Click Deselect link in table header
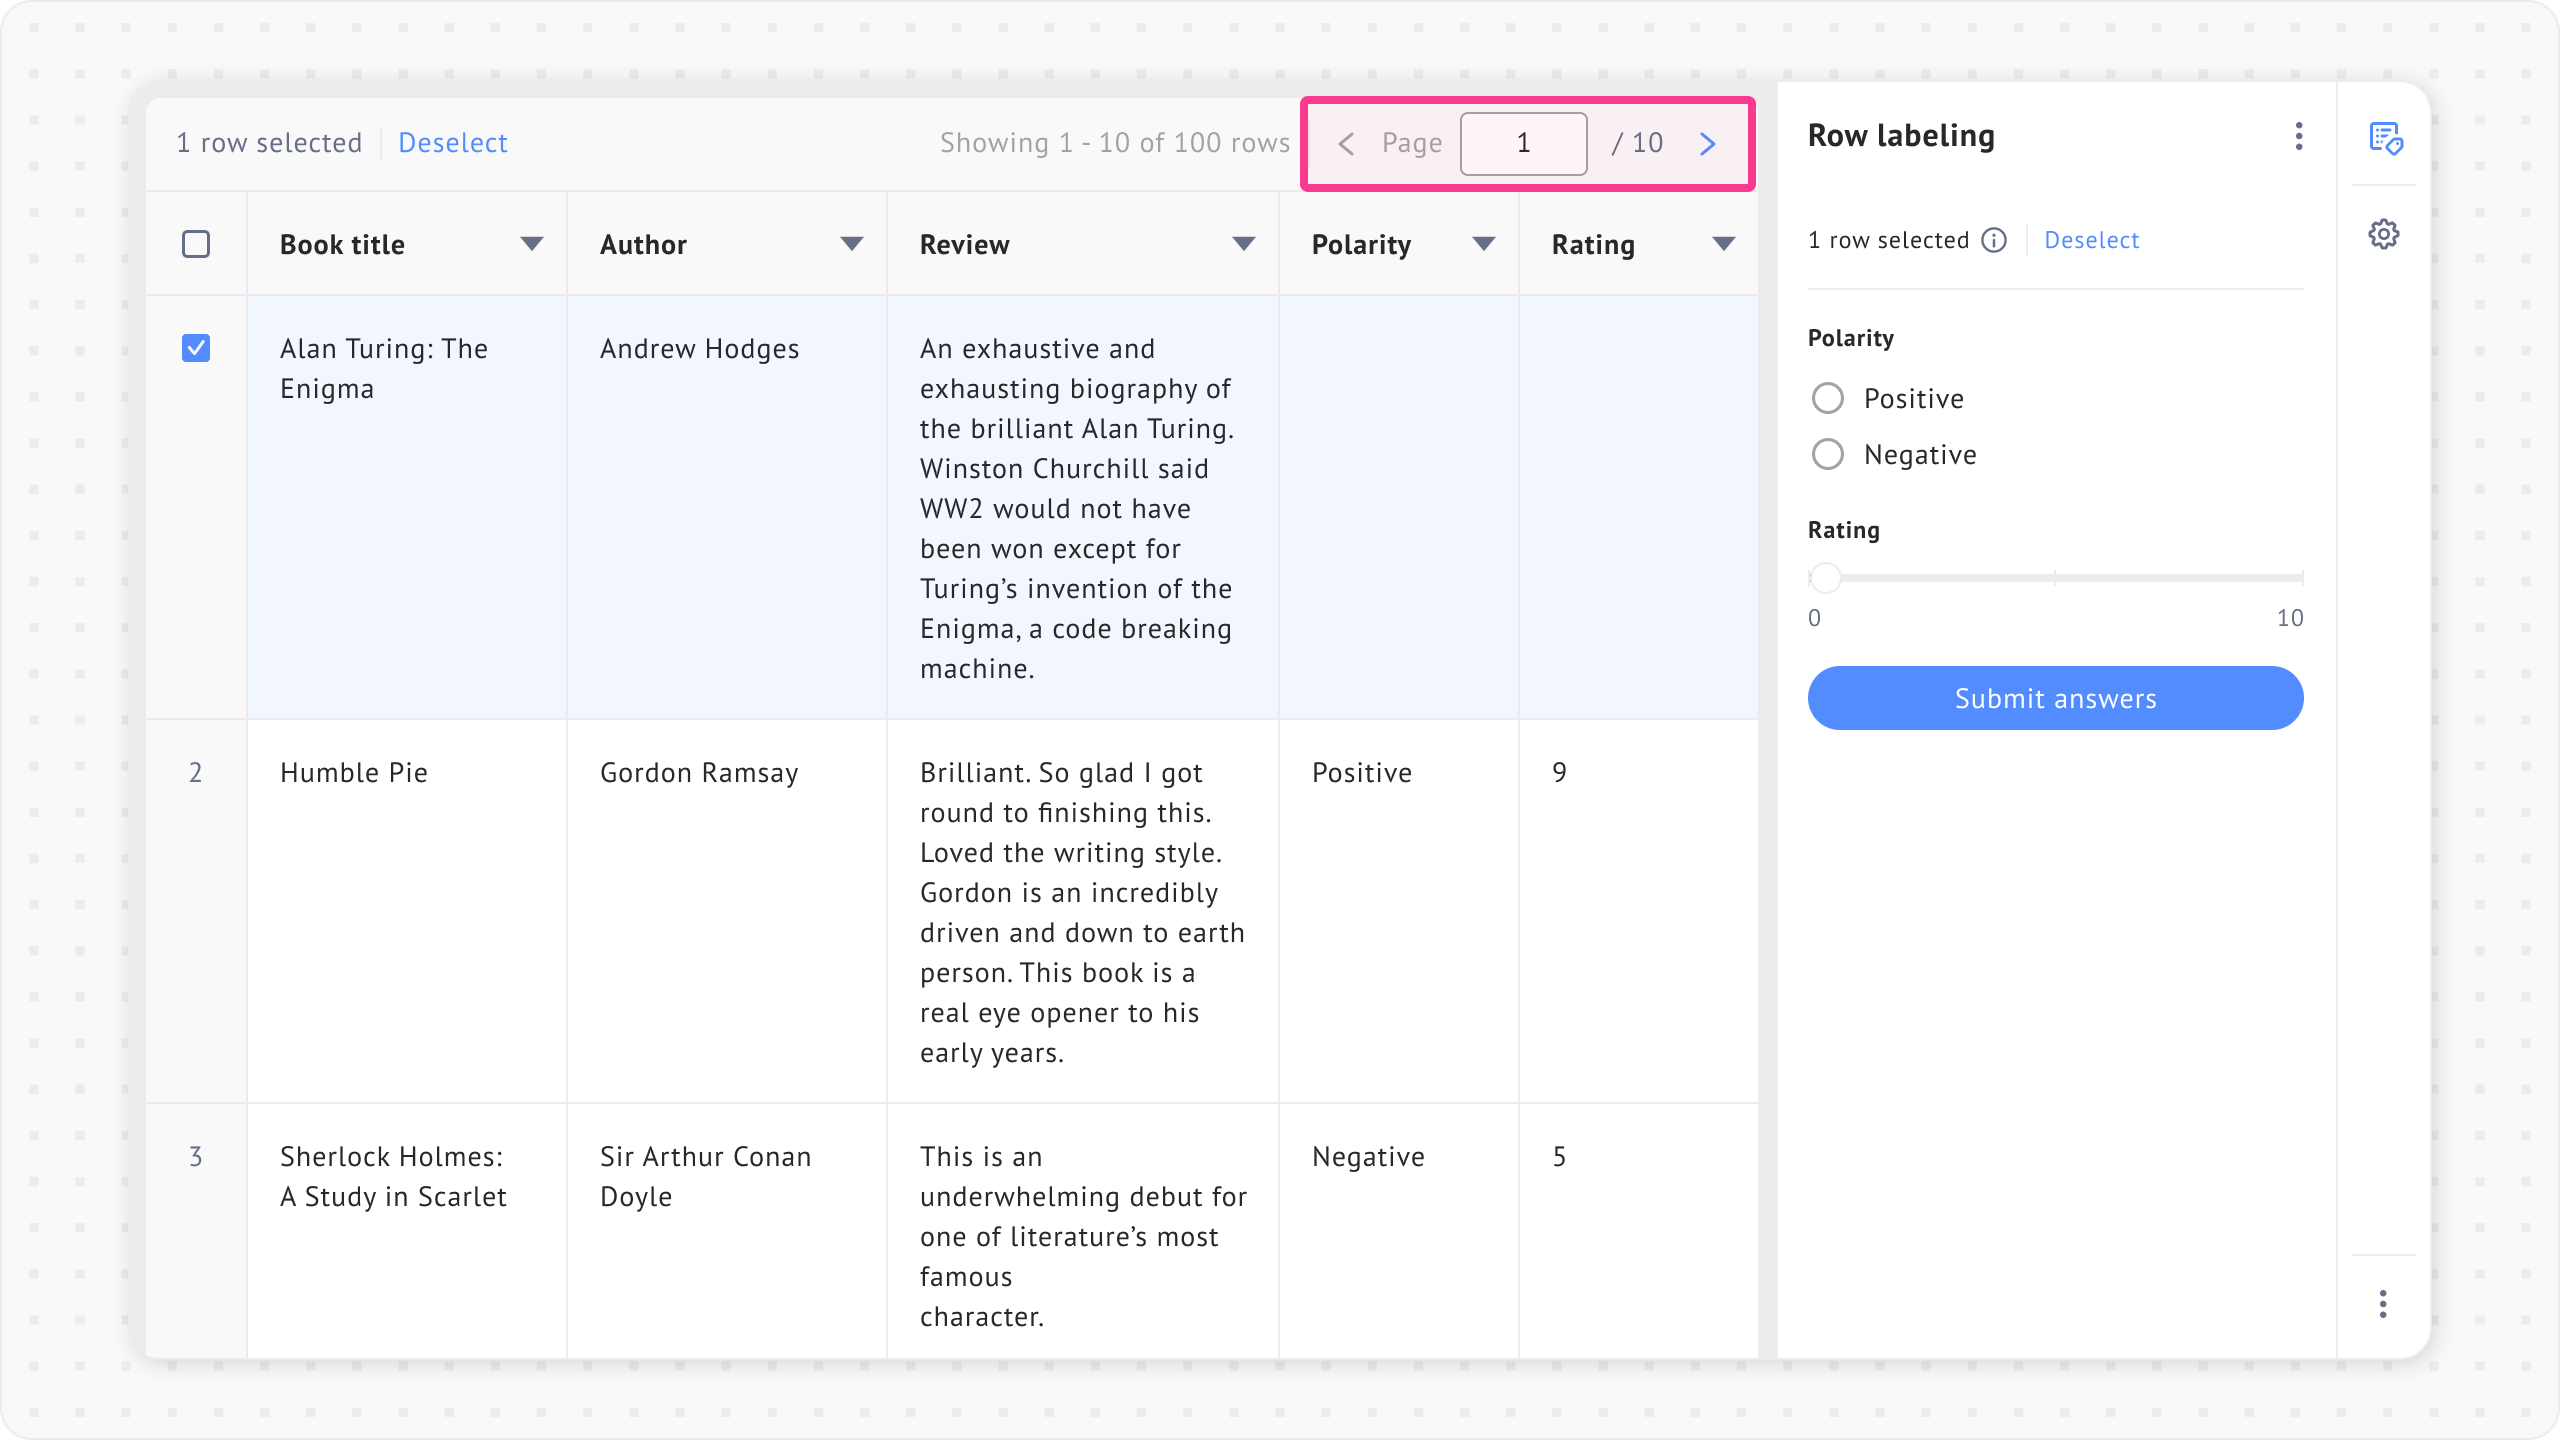This screenshot has height=1440, width=2560. click(452, 143)
